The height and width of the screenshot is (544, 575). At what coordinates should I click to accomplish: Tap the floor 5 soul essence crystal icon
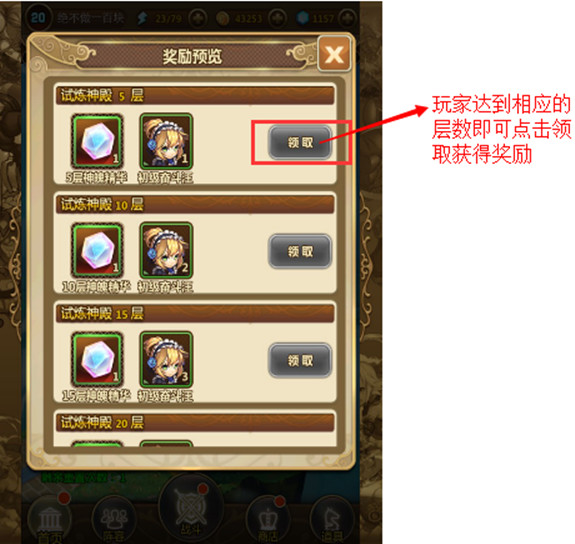pyautogui.click(x=97, y=141)
